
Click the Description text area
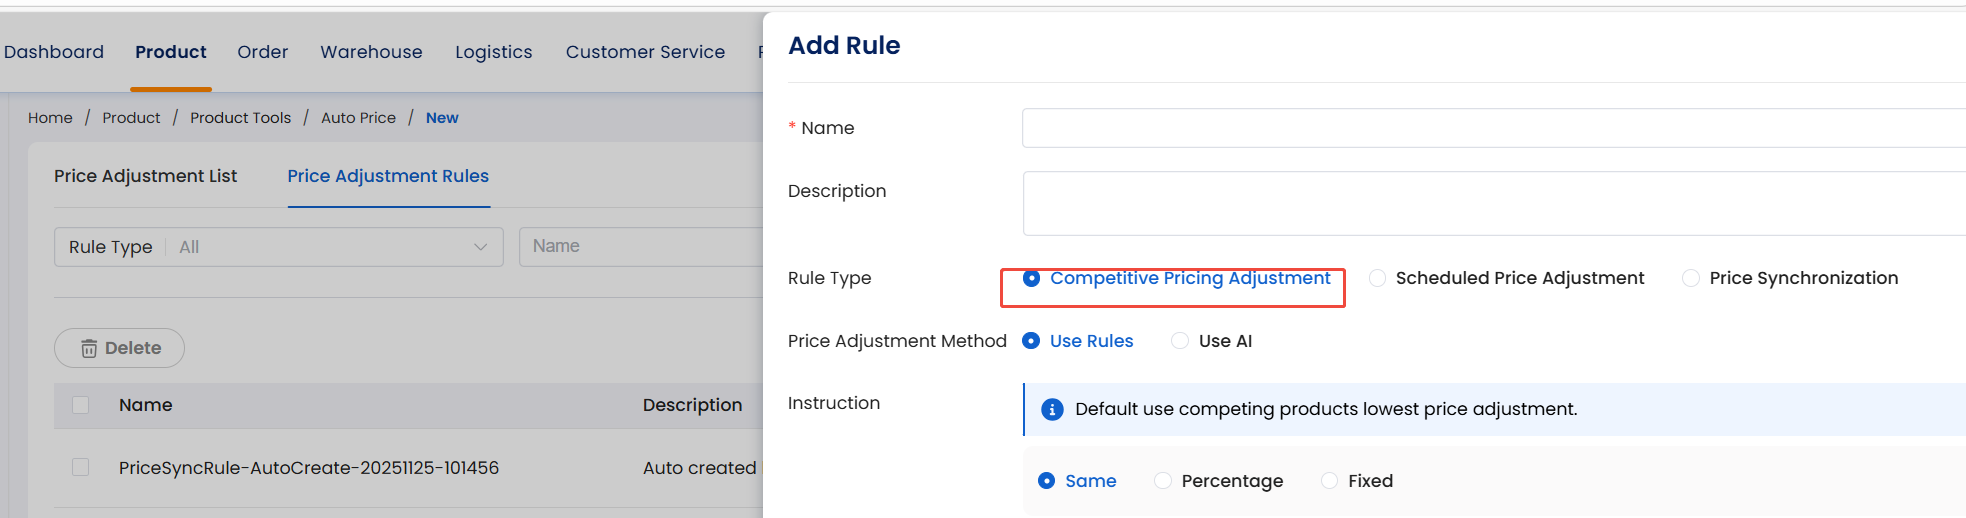tap(1490, 203)
